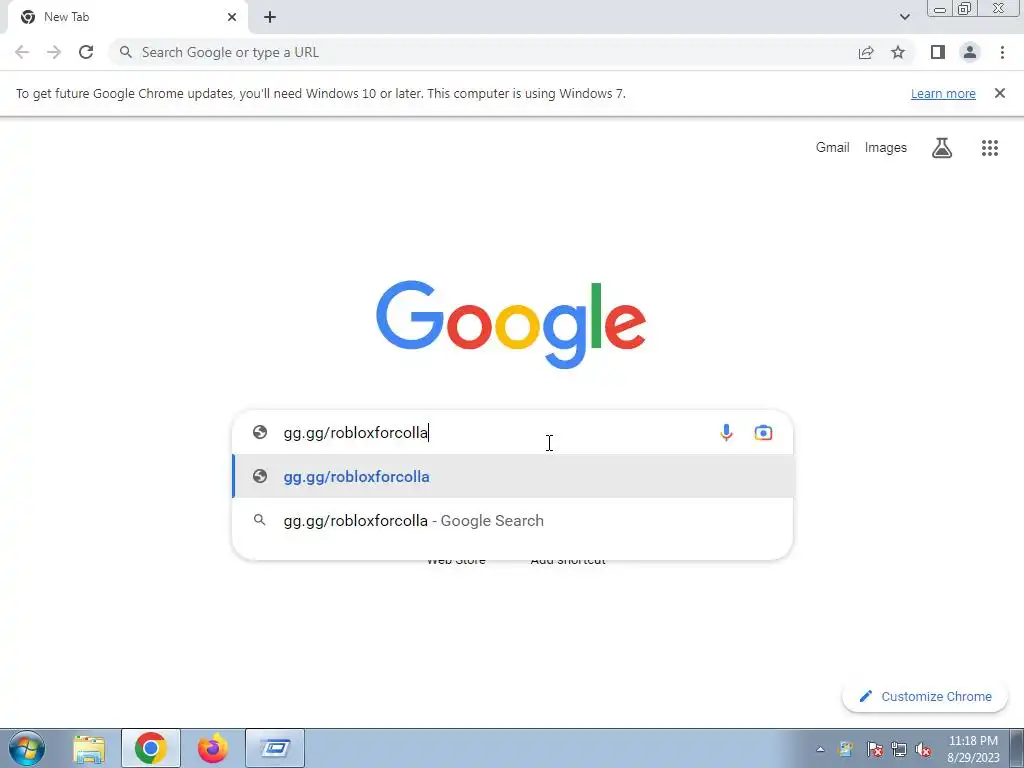Open Search Labs flask icon
This screenshot has height=768, width=1024.
point(942,148)
